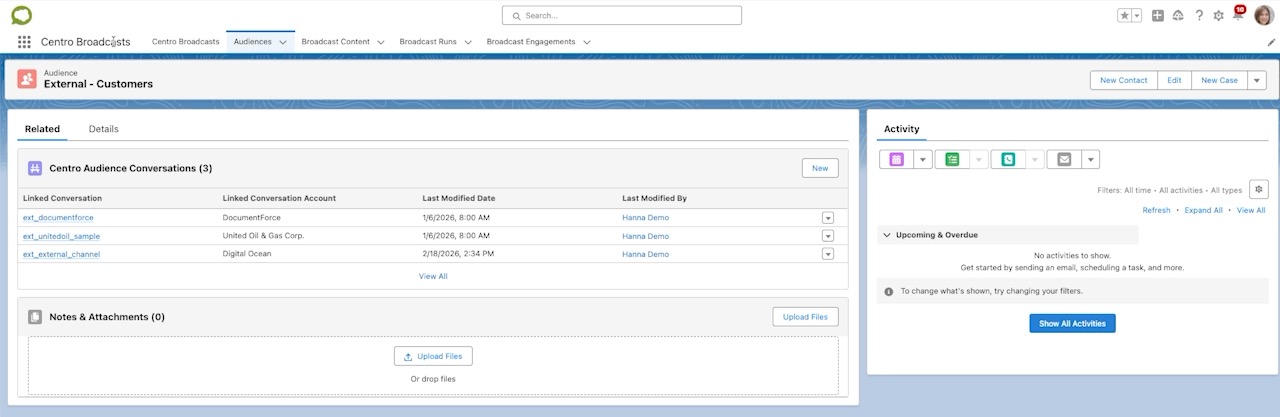Collapse the Upcoming & Overdue section
The height and width of the screenshot is (417, 1280).
[887, 235]
